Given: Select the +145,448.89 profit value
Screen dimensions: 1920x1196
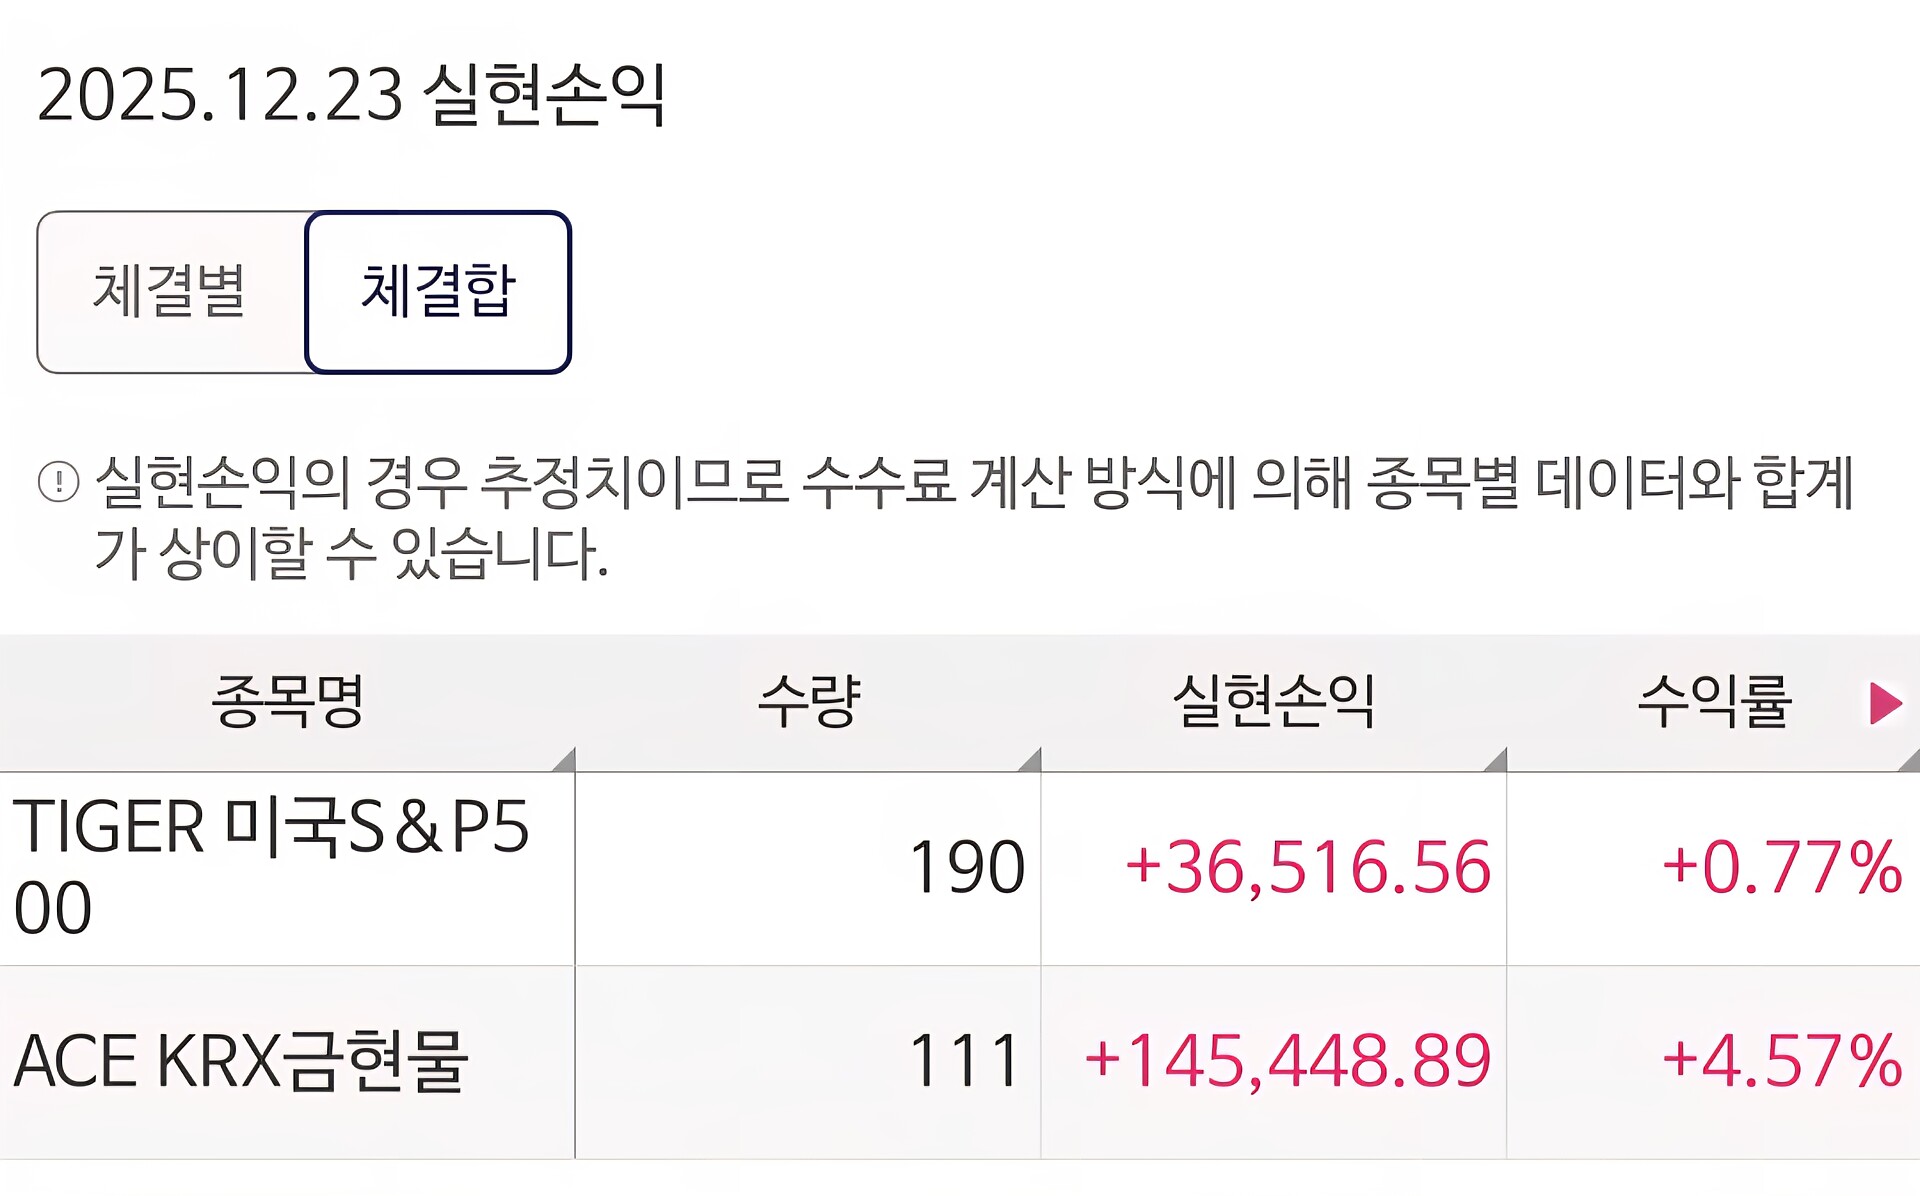Looking at the screenshot, I should click(x=1287, y=1061).
